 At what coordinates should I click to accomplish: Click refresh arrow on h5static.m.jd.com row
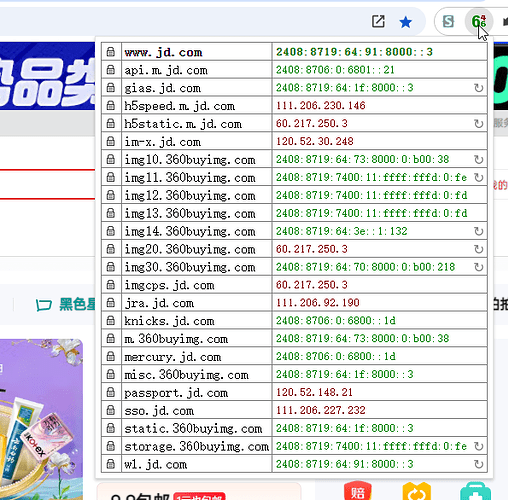[x=479, y=124]
